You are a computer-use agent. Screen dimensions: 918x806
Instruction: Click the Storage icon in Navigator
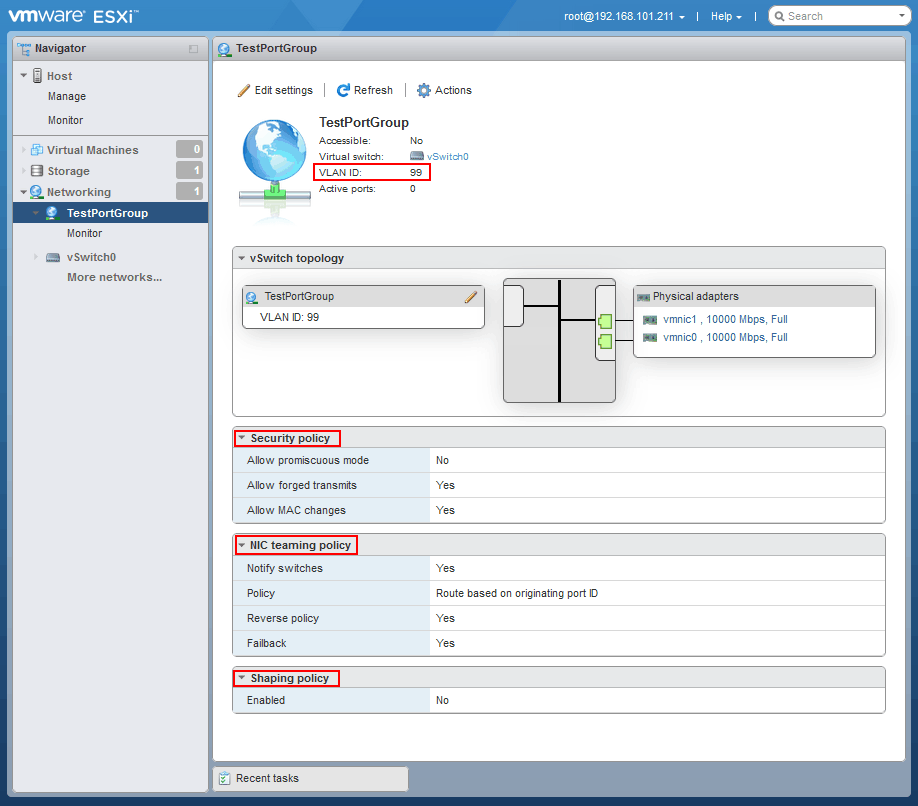(35, 170)
